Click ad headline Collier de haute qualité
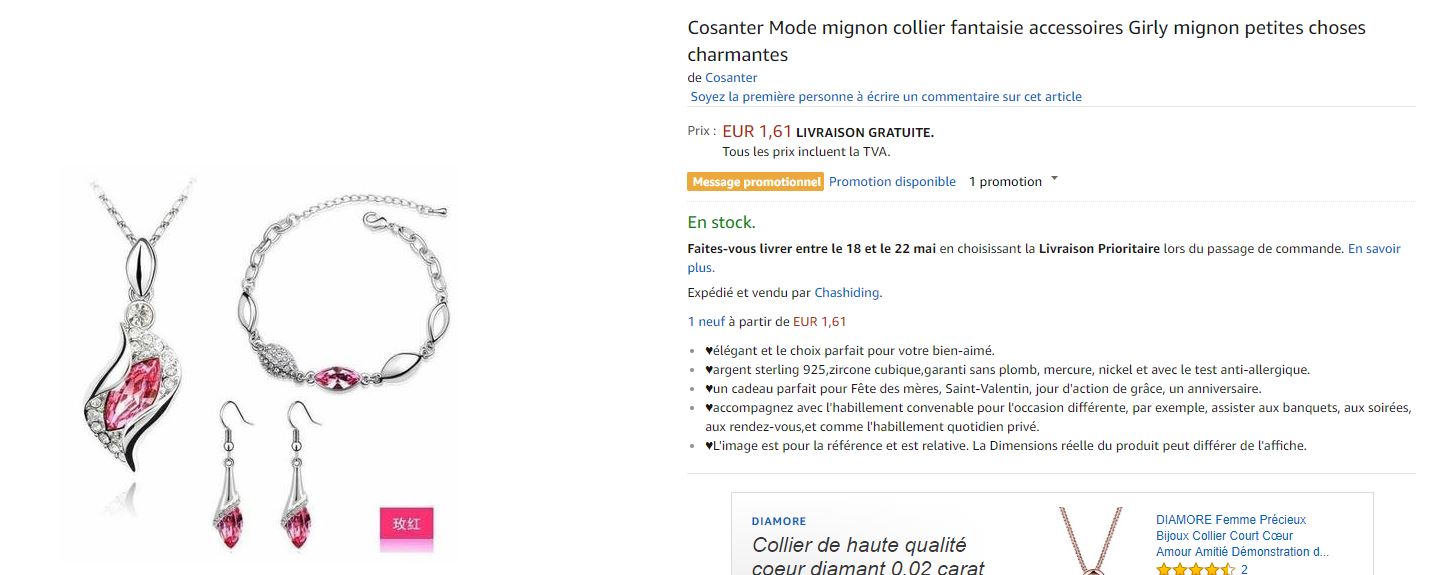1437x575 pixels. [859, 545]
